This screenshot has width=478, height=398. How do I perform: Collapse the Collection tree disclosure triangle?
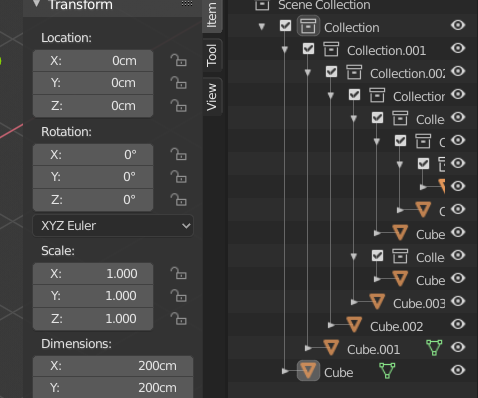click(262, 26)
